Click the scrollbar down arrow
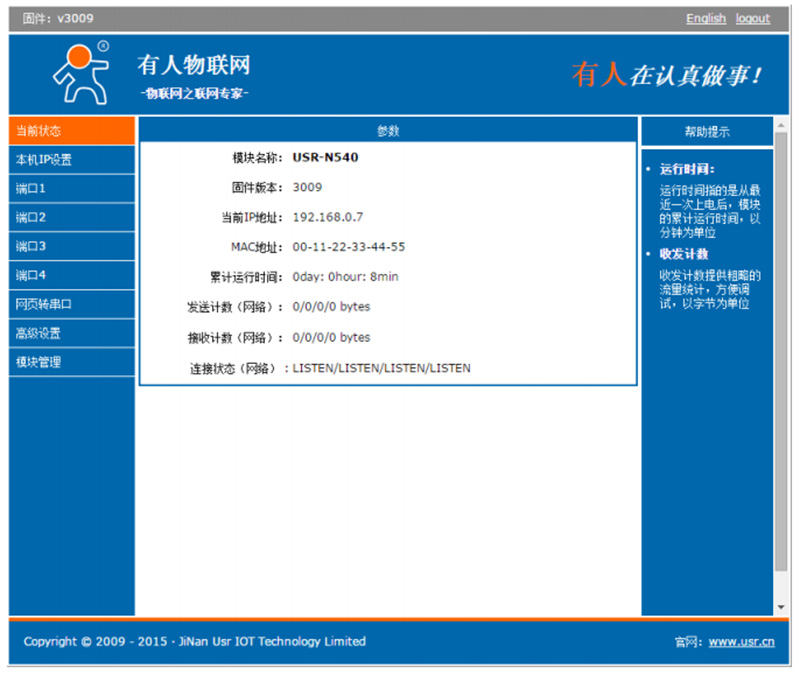Screen dimensions: 800x674 (781, 607)
